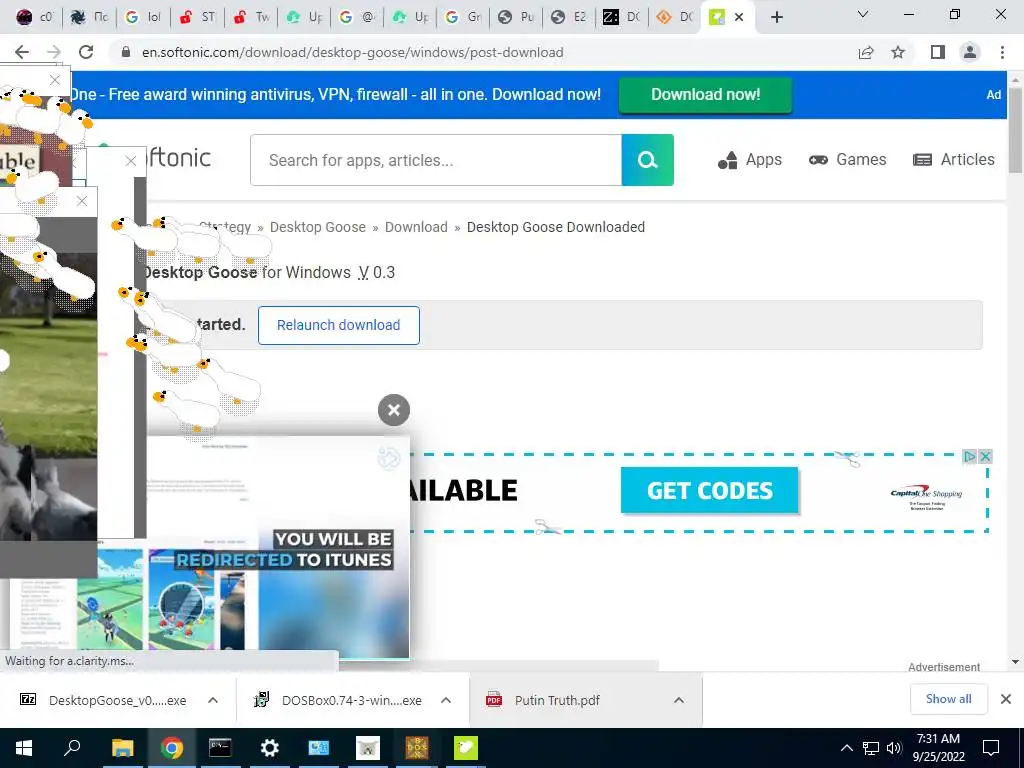Click the green Download now! button
Image resolution: width=1024 pixels, height=768 pixels.
(705, 95)
